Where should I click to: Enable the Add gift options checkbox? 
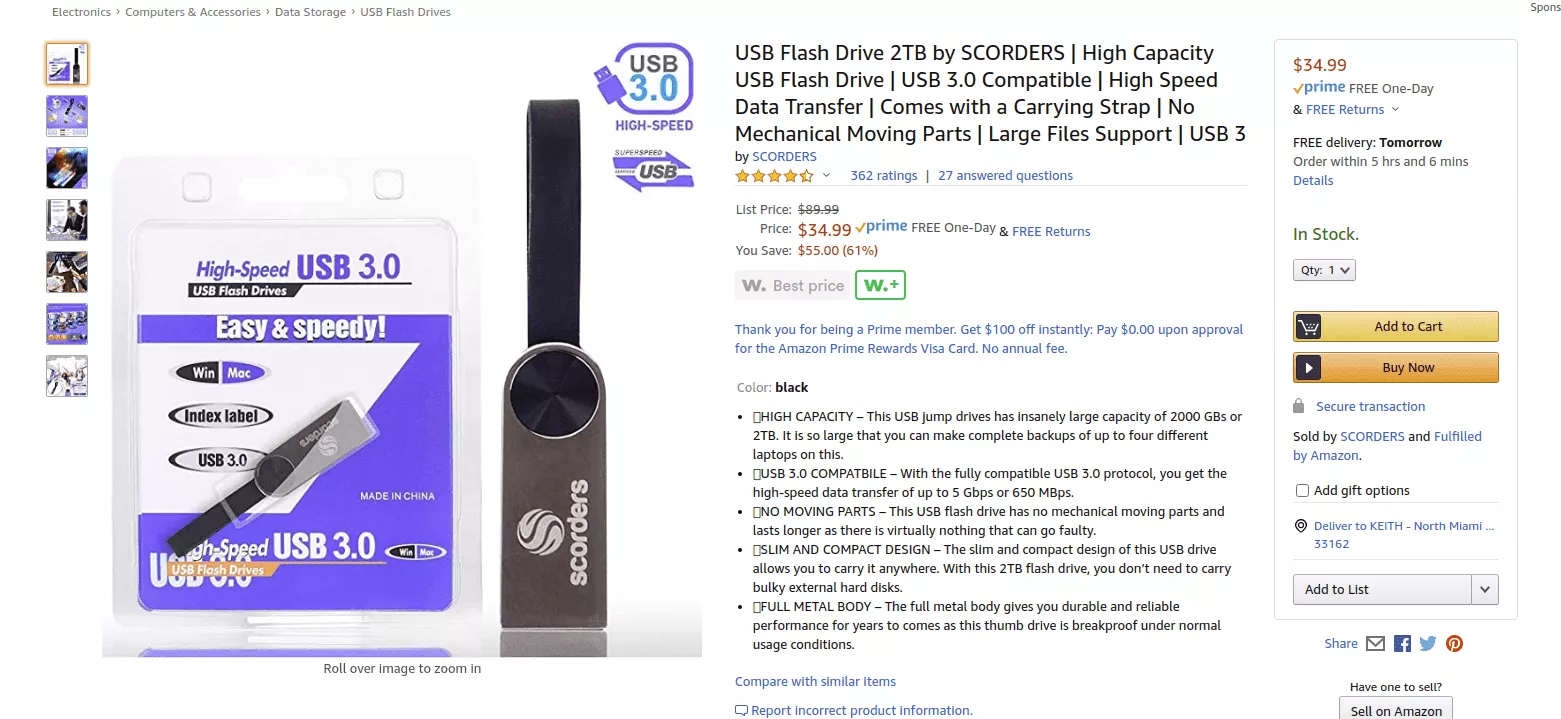[x=1302, y=490]
